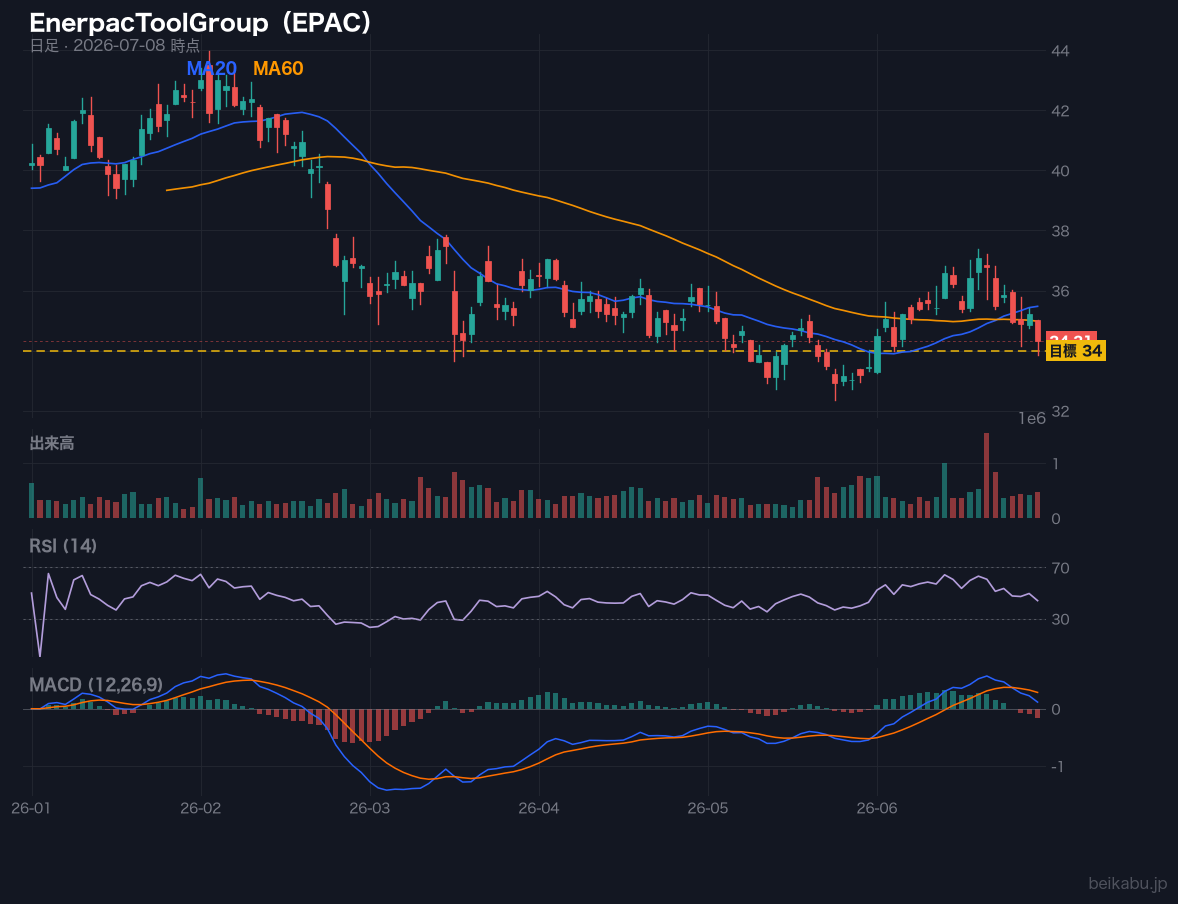This screenshot has width=1178, height=904.
Task: Click the RSI 30 level label
Action: click(x=1060, y=619)
